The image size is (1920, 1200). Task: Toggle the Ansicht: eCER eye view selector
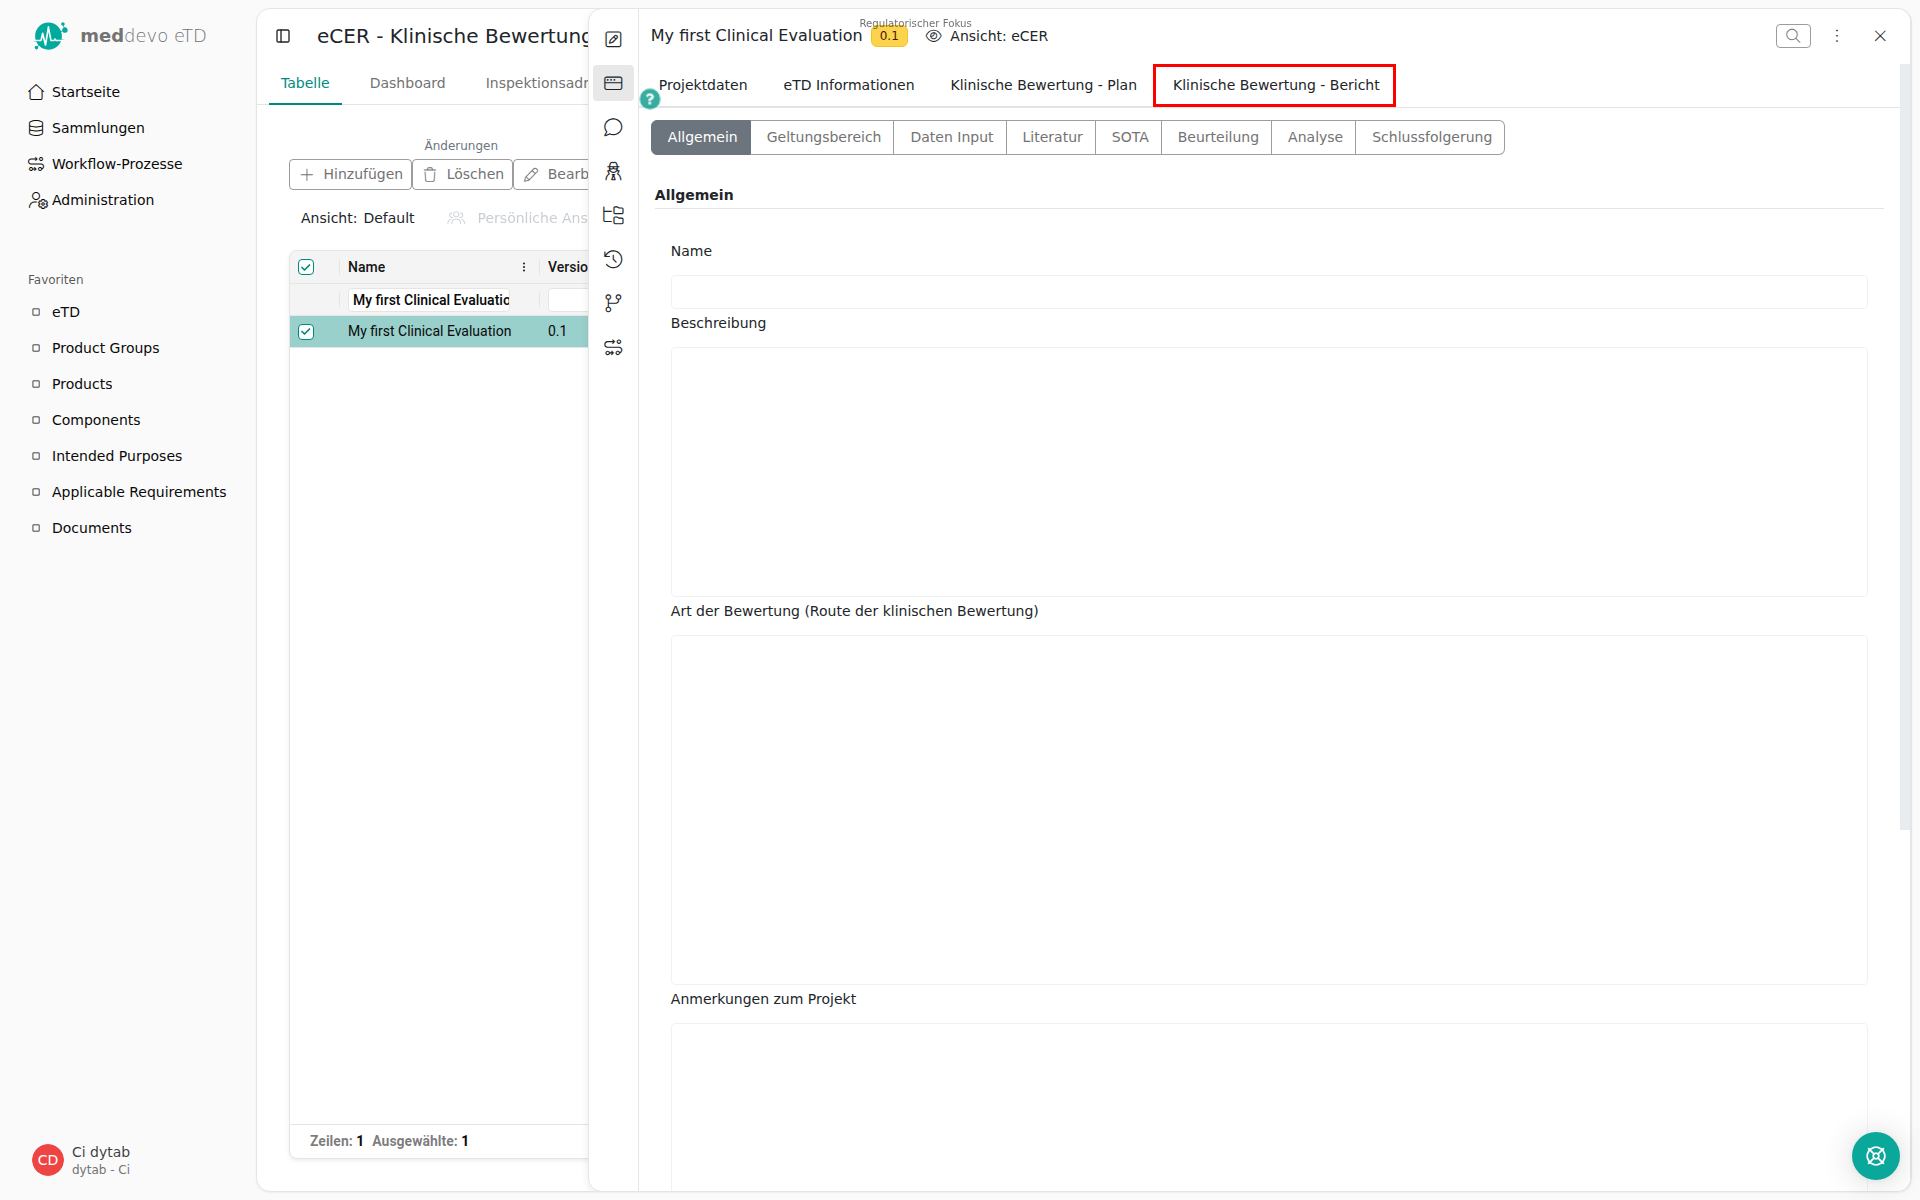987,36
